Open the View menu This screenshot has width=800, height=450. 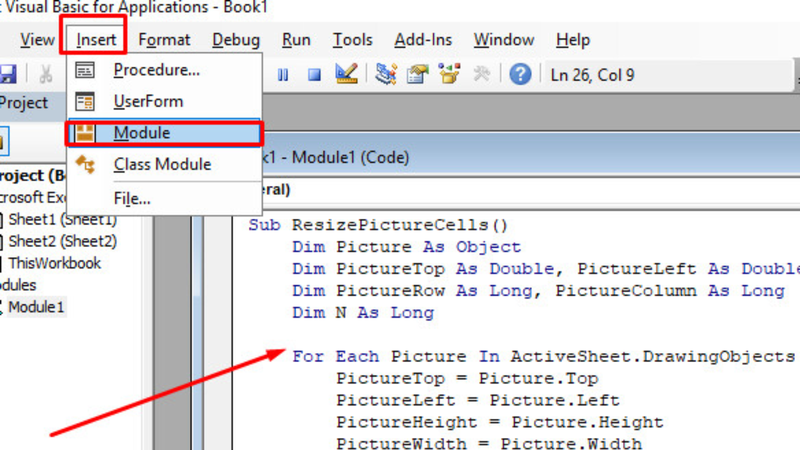[37, 40]
